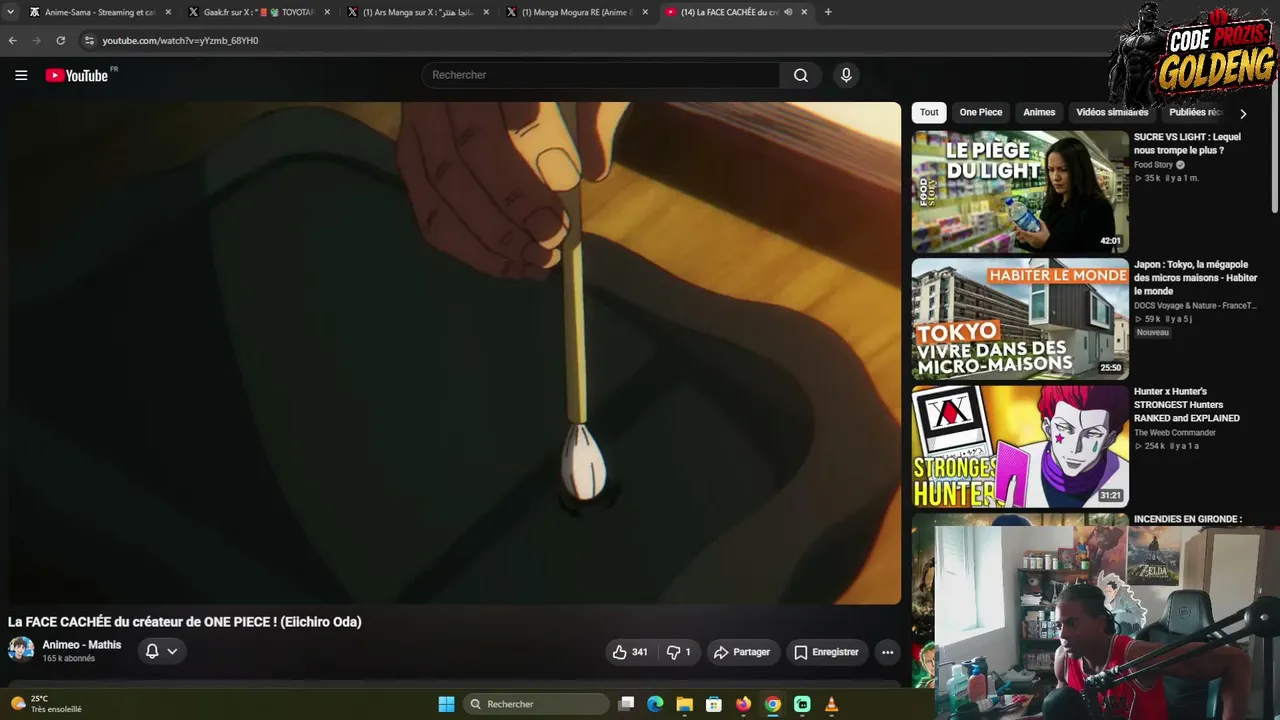Open the Animeo - Mathis channel avatar
Viewport: 1280px width, 720px height.
(21, 650)
